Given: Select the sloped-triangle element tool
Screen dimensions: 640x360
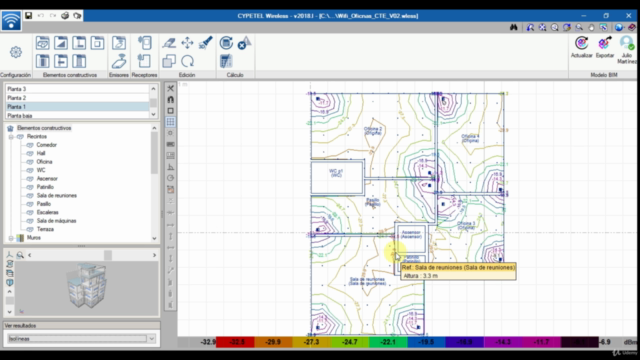Looking at the screenshot, I should [61, 43].
